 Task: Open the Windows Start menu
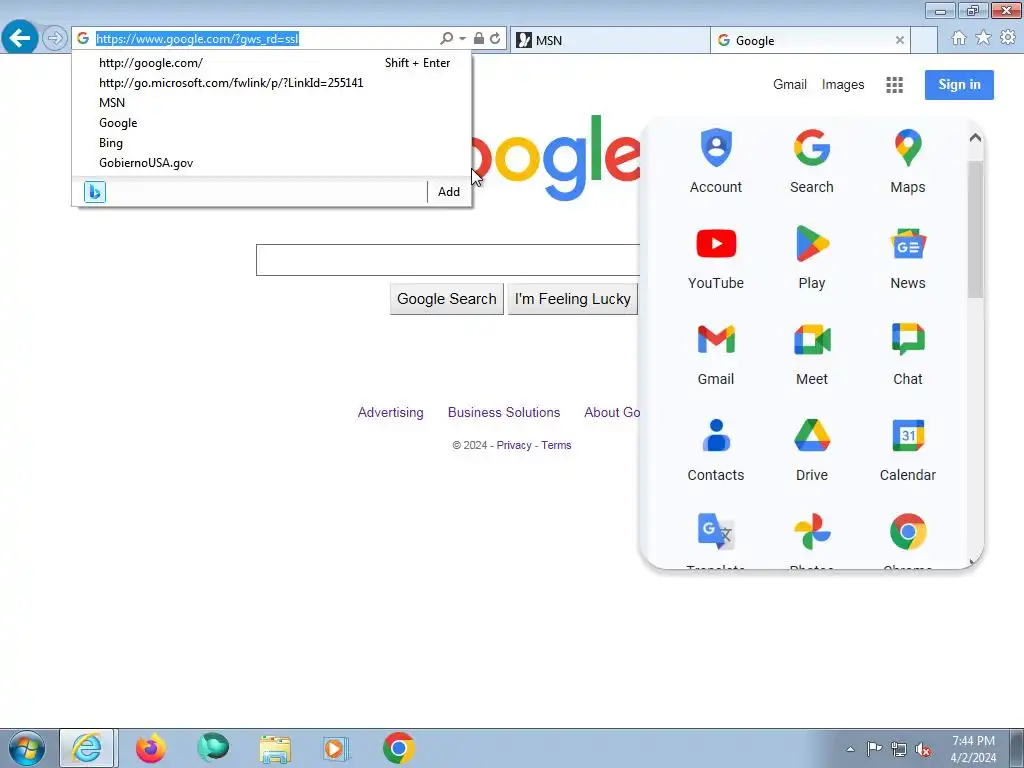point(26,748)
